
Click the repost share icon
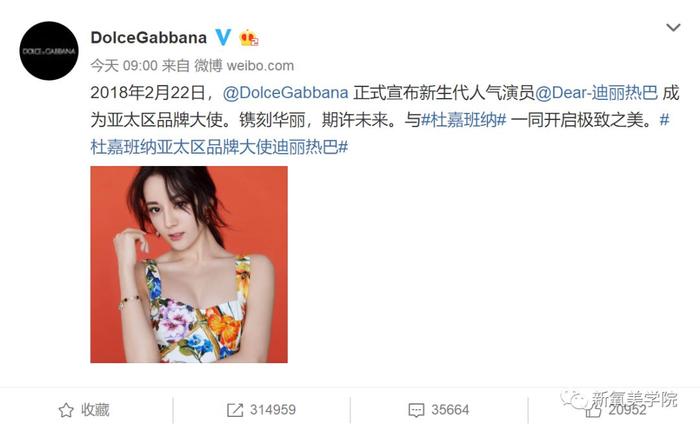(x=235, y=410)
